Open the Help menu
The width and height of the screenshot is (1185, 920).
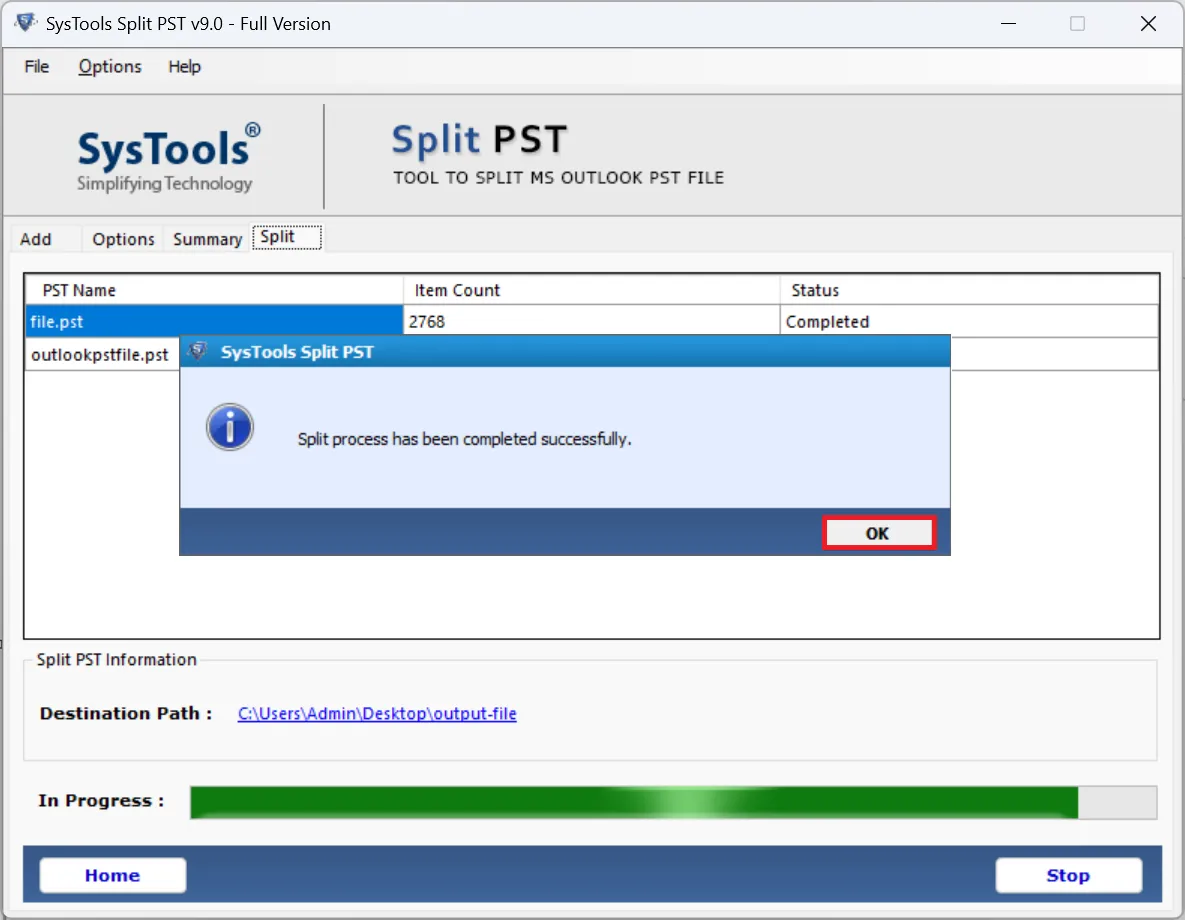pos(184,67)
